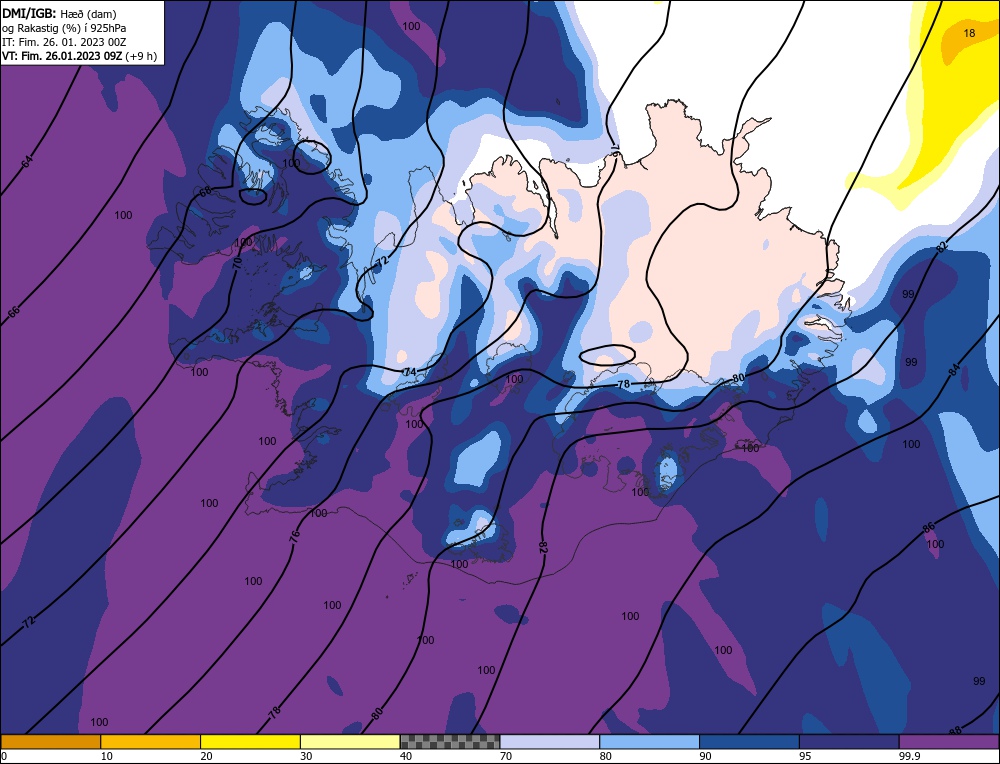Image resolution: width=1000 pixels, height=764 pixels.
Task: Click the '88' contour line label
Action: point(955,730)
